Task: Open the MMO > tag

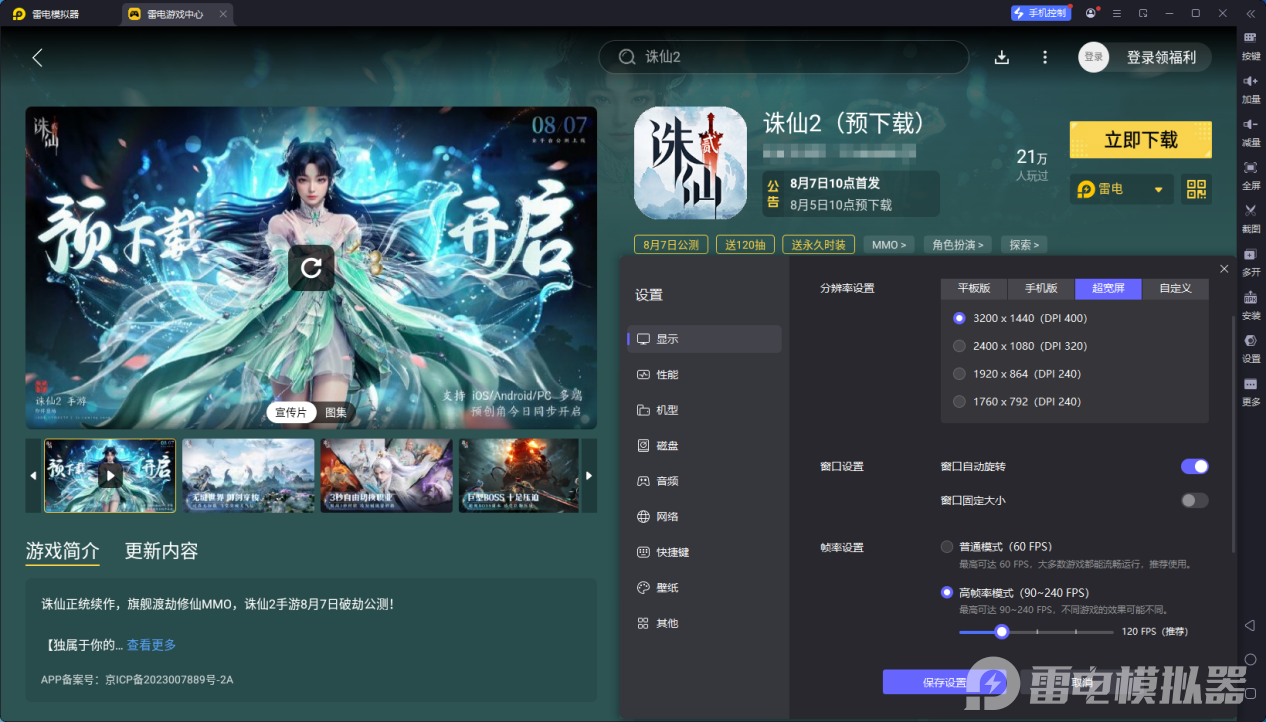Action: (889, 244)
